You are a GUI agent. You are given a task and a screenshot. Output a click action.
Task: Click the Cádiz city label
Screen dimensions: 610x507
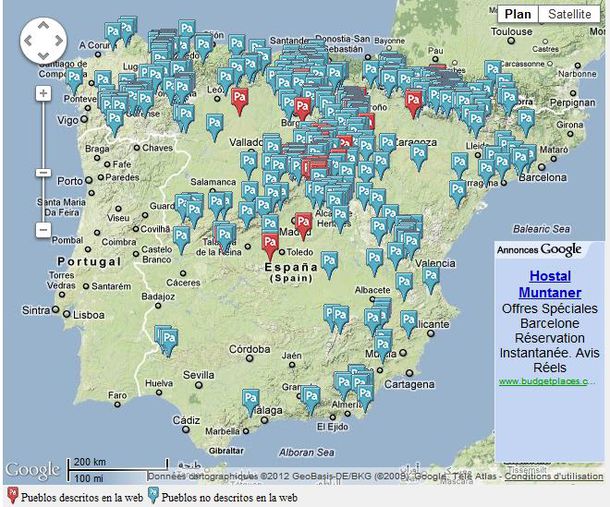pos(186,420)
